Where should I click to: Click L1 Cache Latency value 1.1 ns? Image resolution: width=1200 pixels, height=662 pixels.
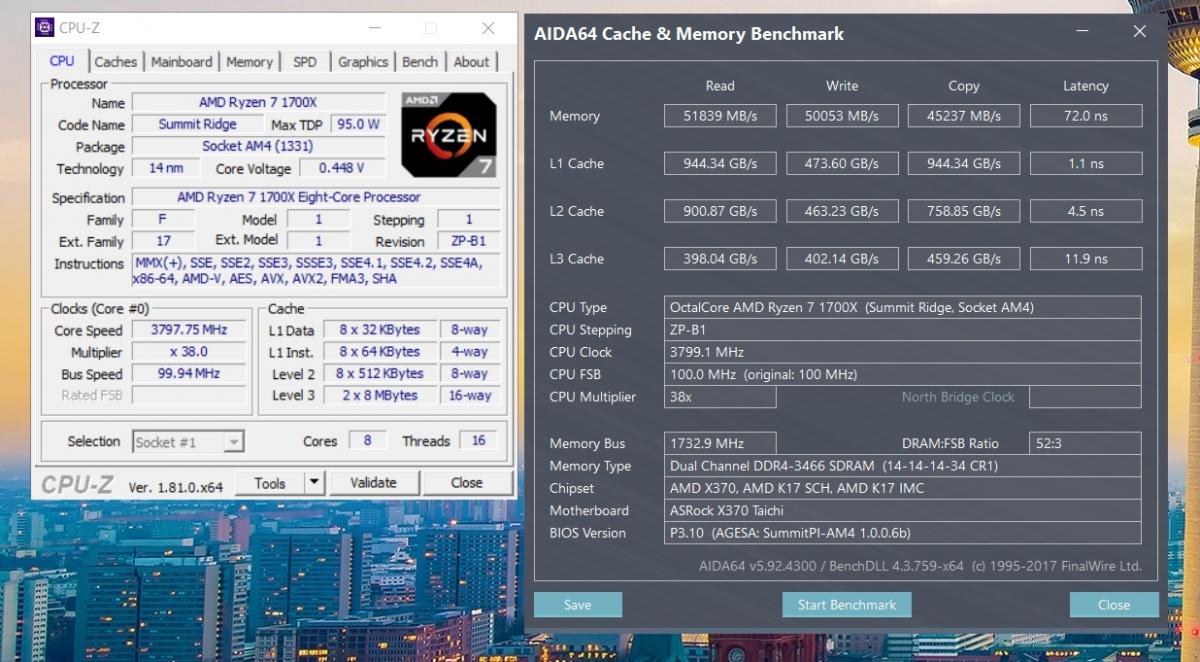(x=1086, y=163)
